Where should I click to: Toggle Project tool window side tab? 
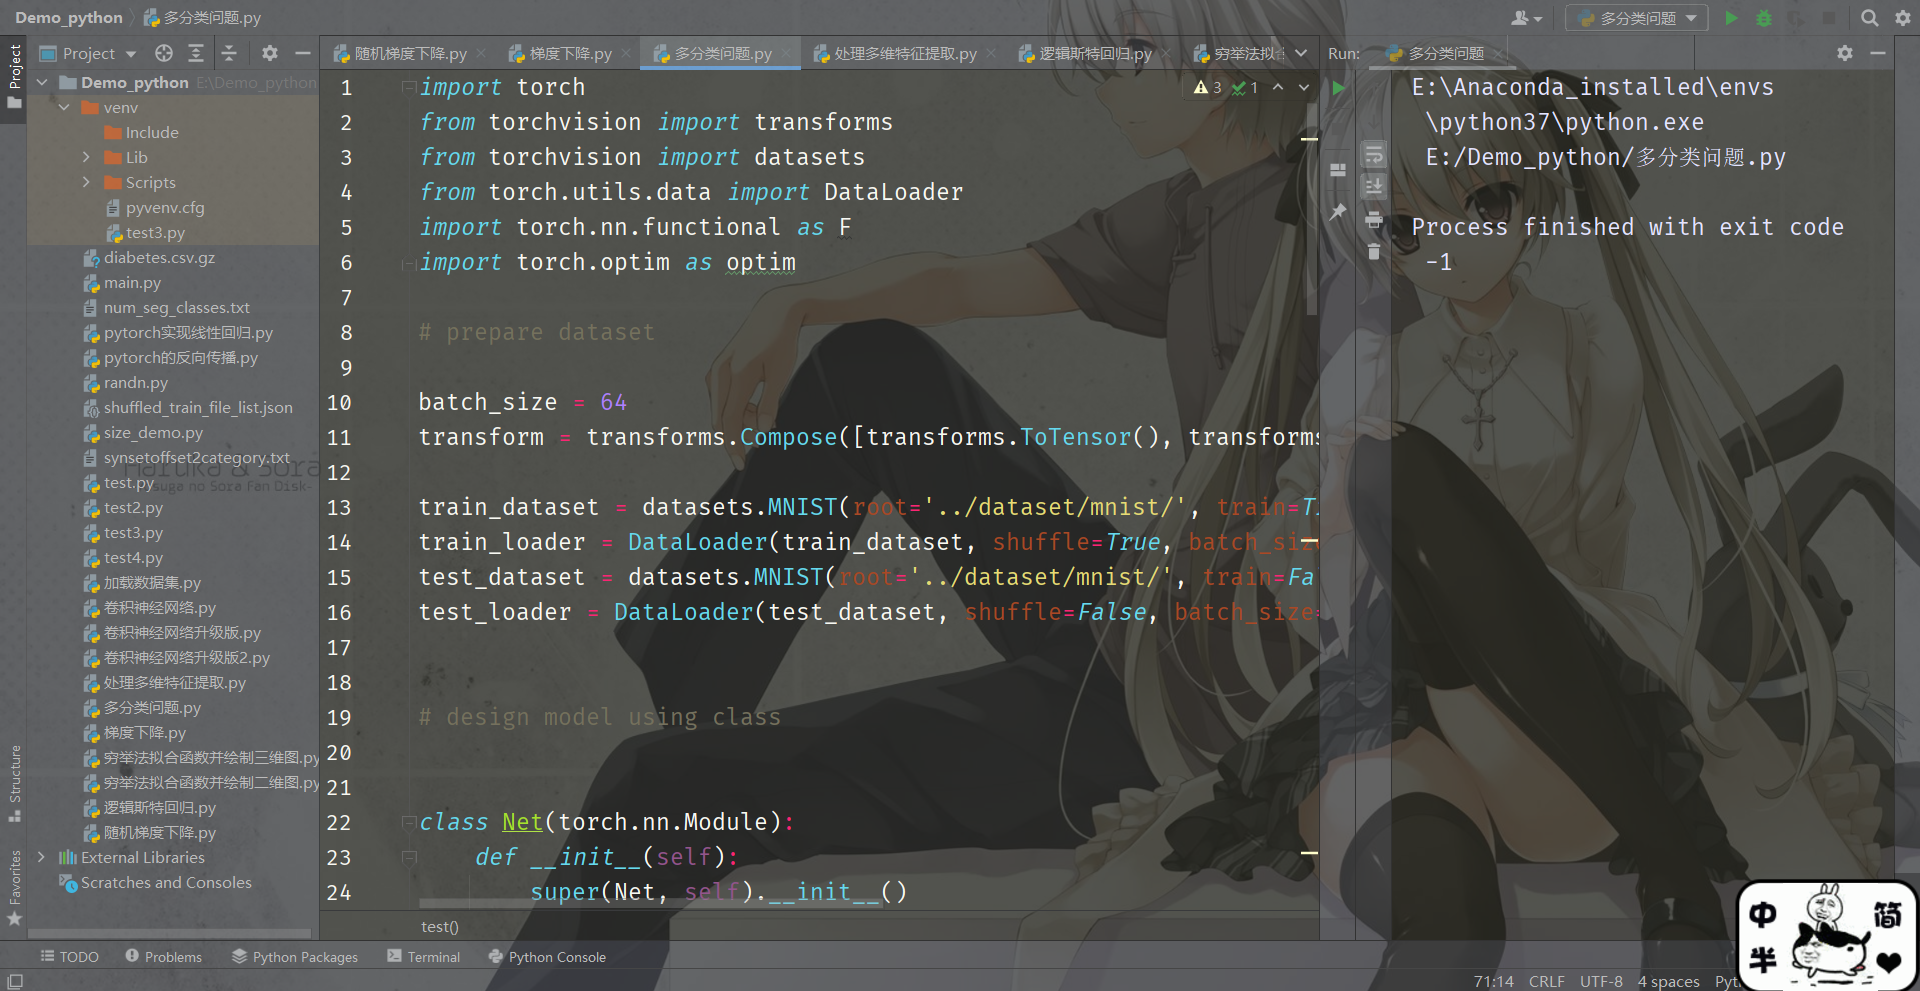click(14, 79)
